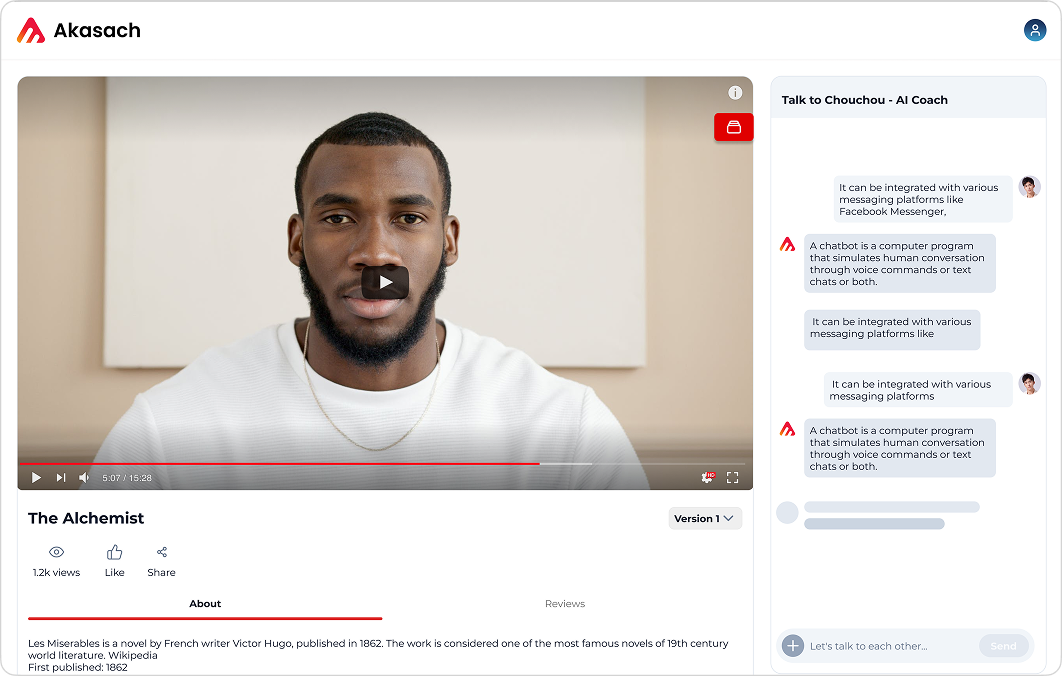Click the Send button in chat
Screen dimensions: 1062x676
coord(1003,645)
